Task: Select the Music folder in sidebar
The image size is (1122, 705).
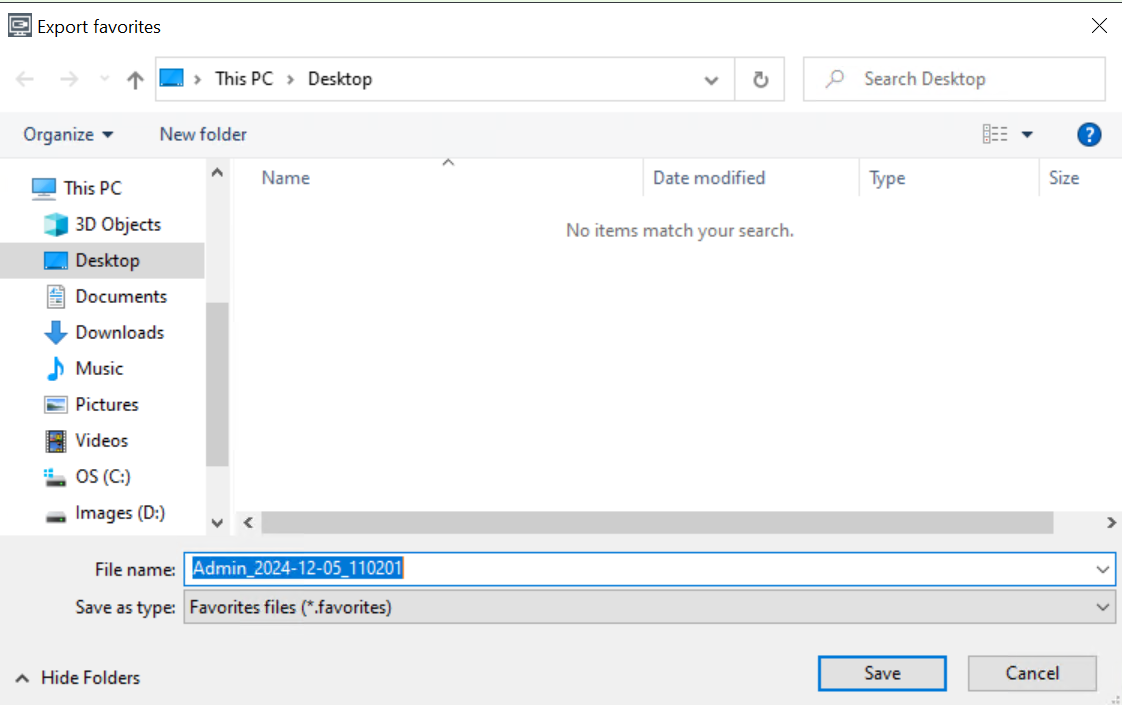Action: pyautogui.click(x=99, y=368)
